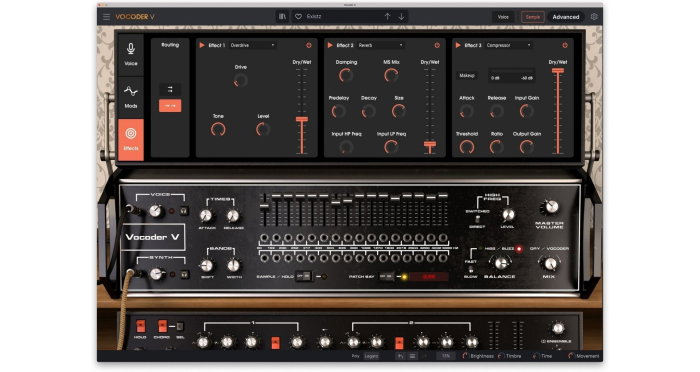Adjust the Hiss/Buzz Balance knob
The image size is (700, 372).
tap(501, 263)
